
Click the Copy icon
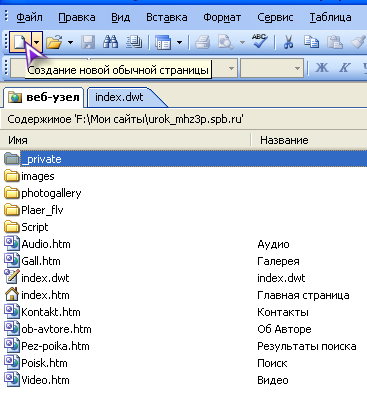[x=311, y=42]
